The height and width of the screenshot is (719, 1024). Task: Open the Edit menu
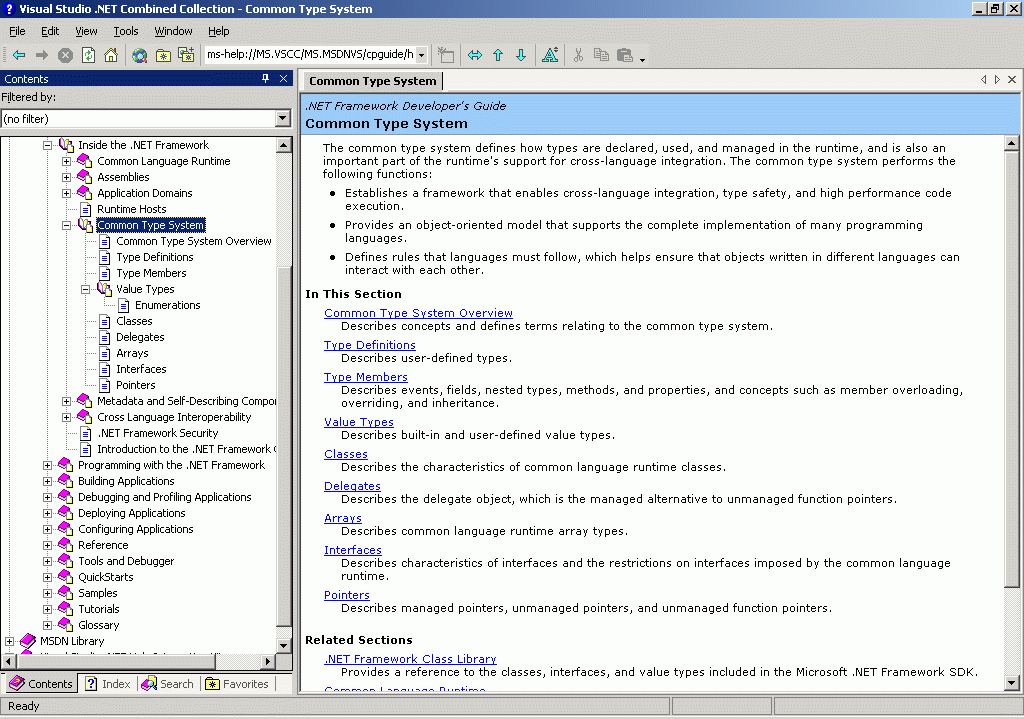pos(50,31)
